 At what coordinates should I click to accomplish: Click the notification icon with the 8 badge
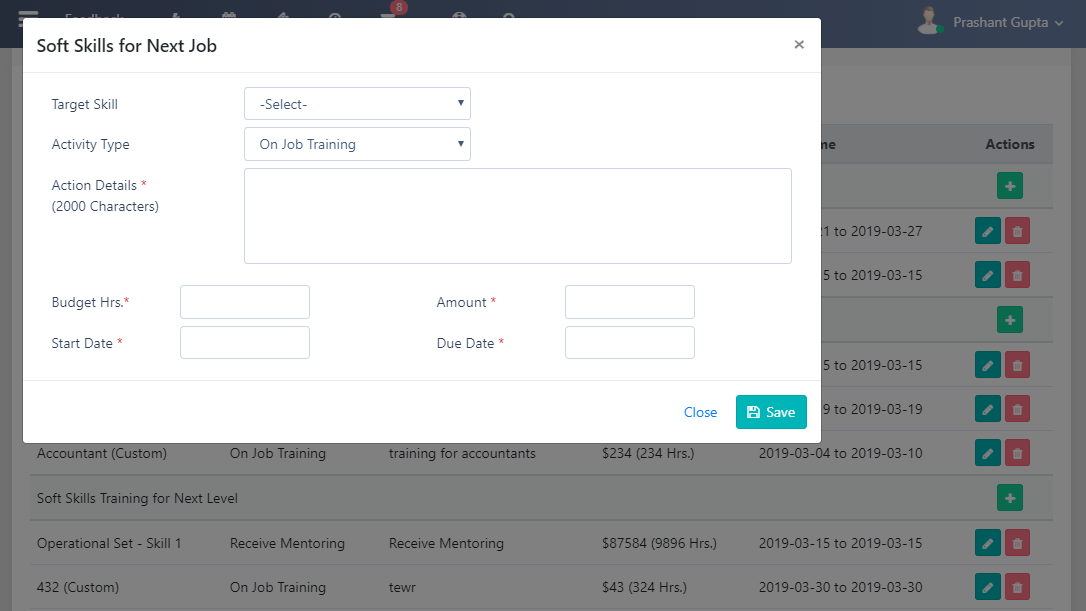[388, 18]
